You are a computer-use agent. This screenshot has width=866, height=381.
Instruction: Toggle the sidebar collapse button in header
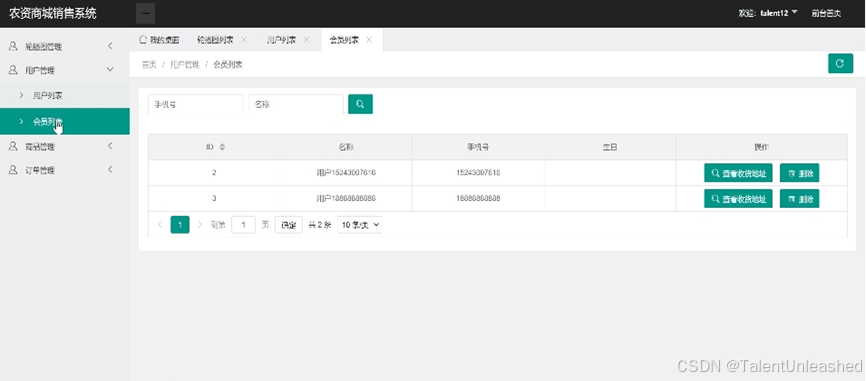[x=145, y=13]
